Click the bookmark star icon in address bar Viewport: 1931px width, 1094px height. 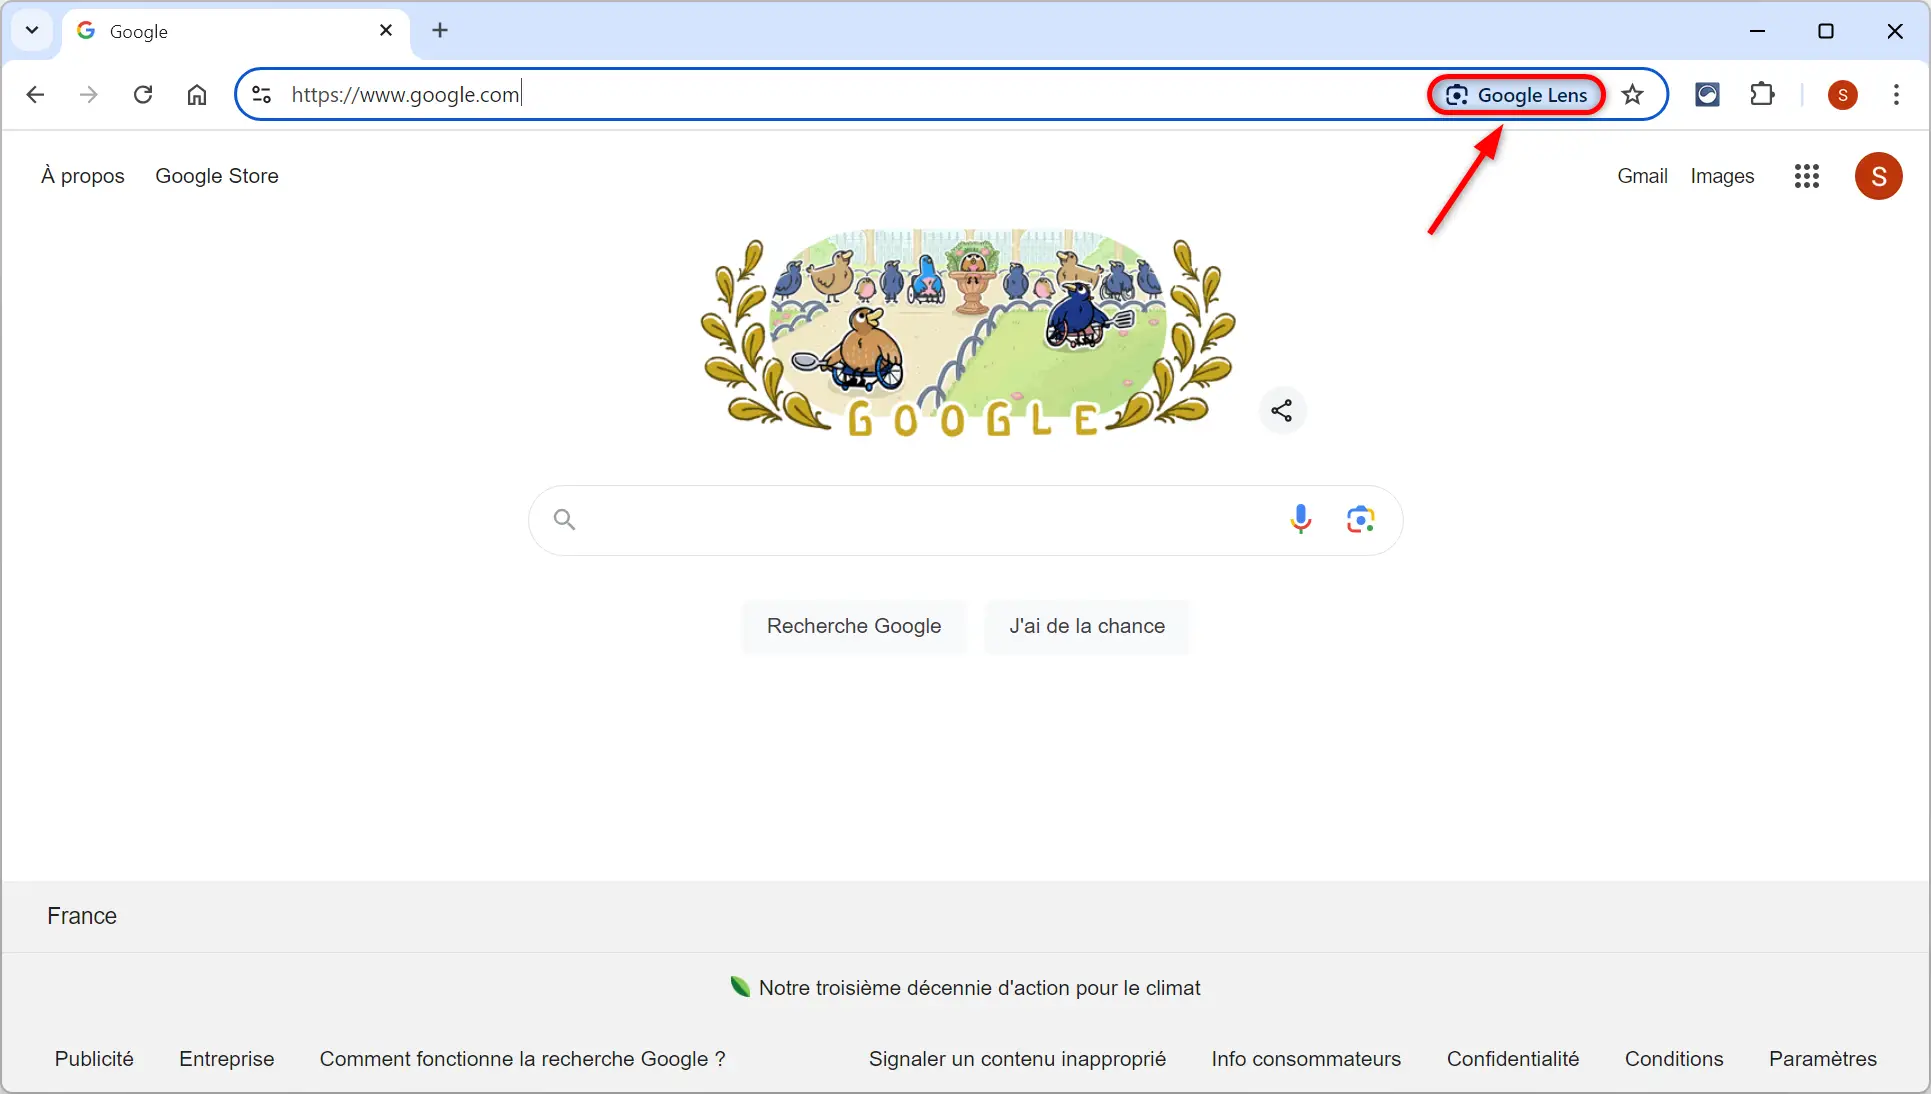point(1634,95)
